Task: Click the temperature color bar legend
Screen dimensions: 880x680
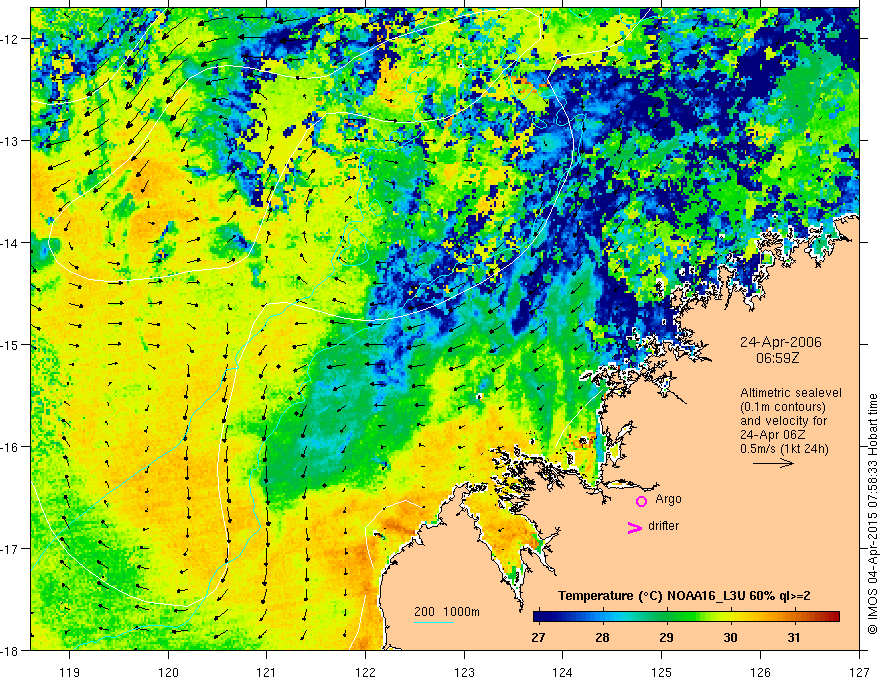Action: 686,617
